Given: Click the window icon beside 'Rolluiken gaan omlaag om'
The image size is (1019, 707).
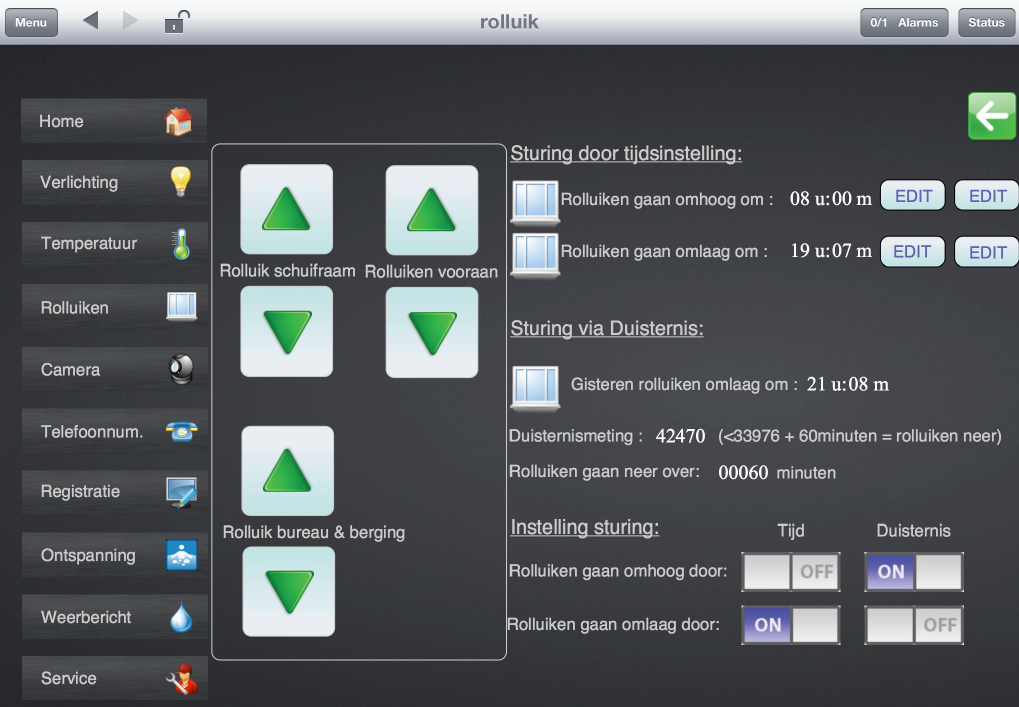Looking at the screenshot, I should pos(535,255).
